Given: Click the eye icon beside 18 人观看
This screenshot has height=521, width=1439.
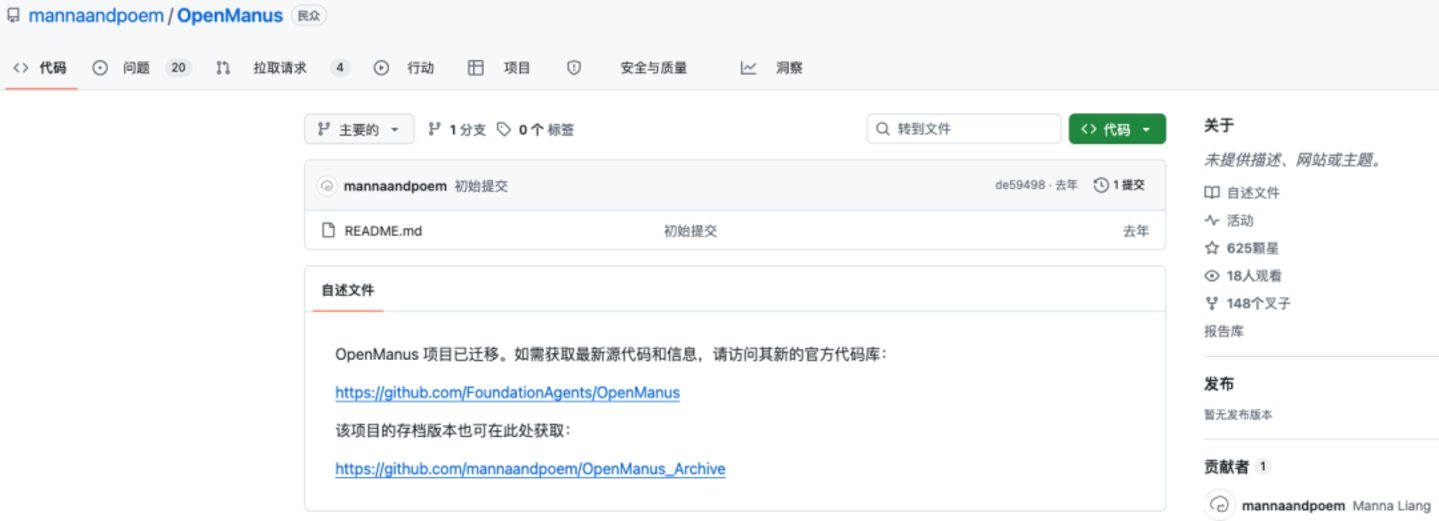Looking at the screenshot, I should (1211, 276).
